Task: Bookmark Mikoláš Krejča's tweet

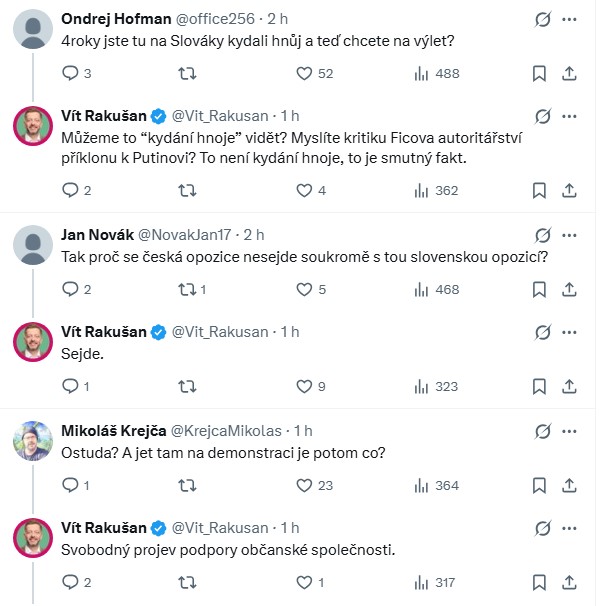Action: click(x=539, y=485)
